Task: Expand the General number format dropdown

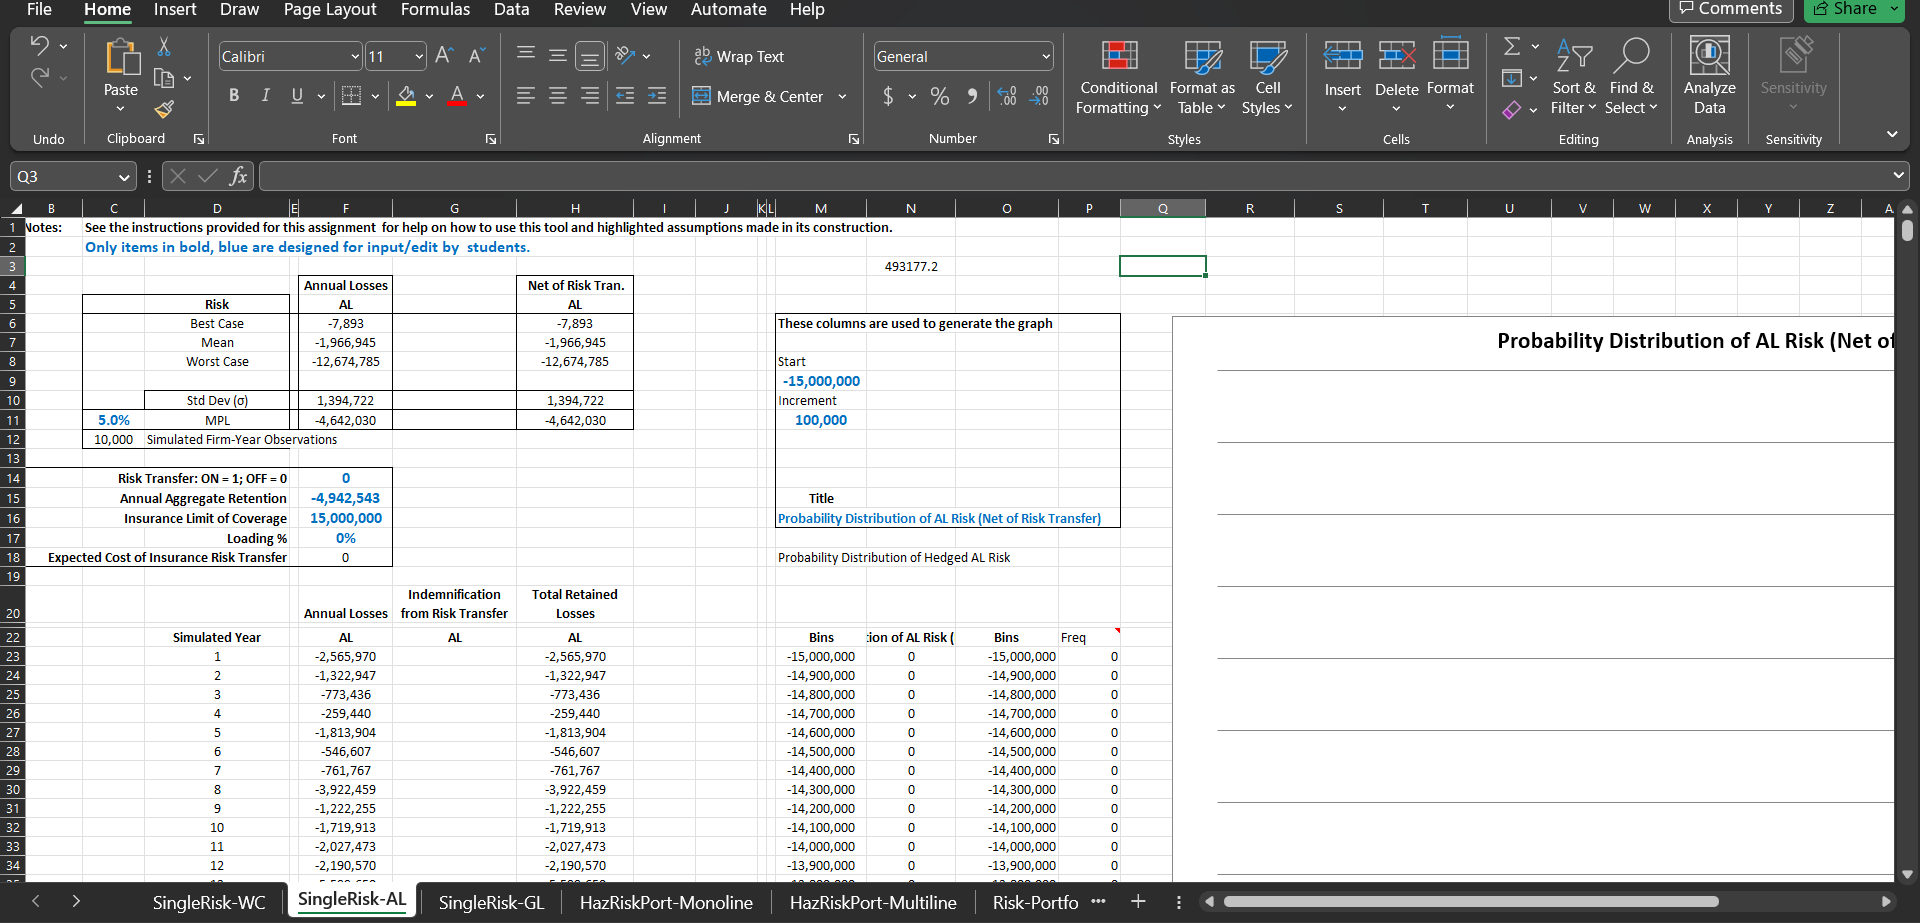Action: (1046, 57)
